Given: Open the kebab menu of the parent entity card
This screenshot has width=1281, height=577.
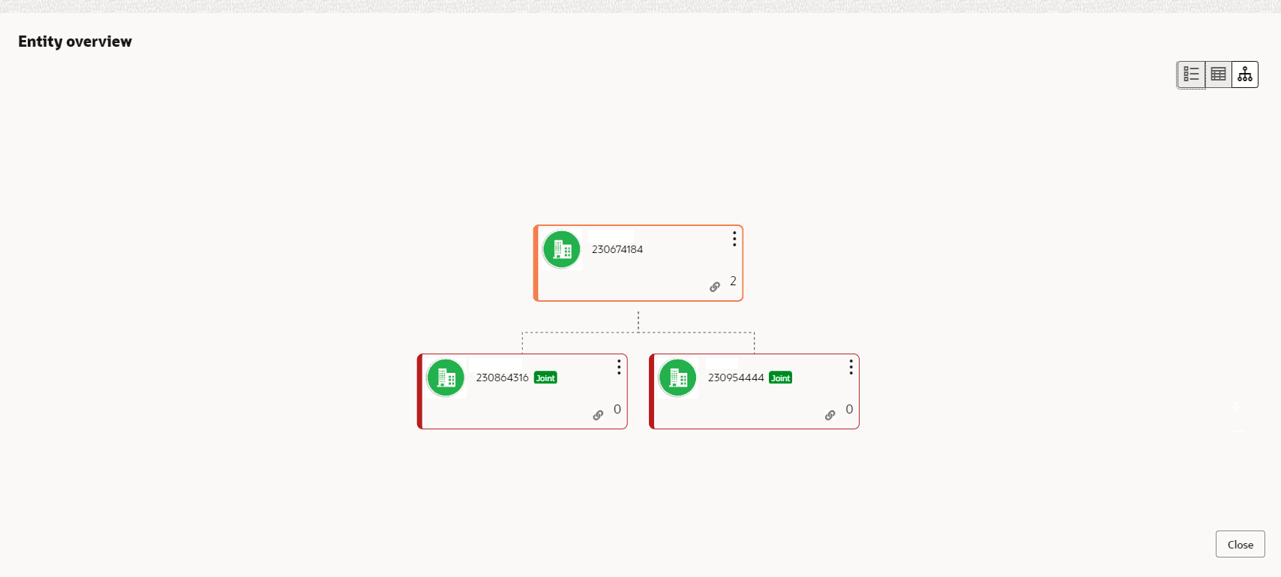Looking at the screenshot, I should click(x=734, y=238).
